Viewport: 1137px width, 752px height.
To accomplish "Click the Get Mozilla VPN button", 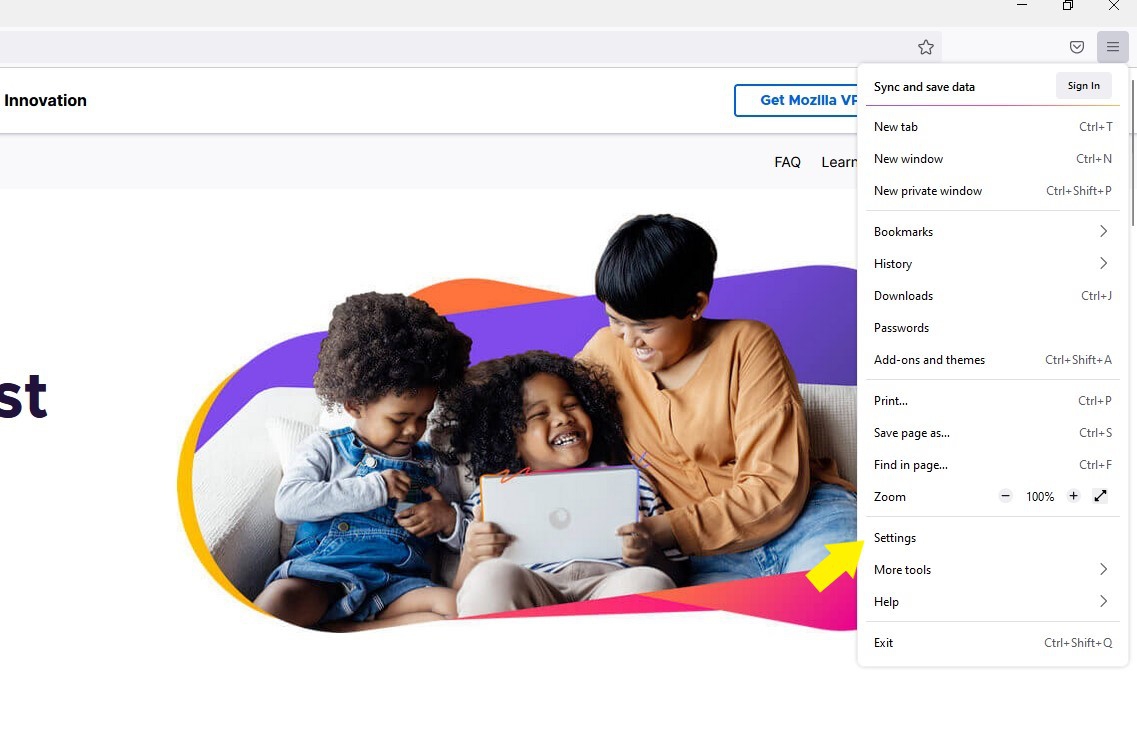I will tap(796, 100).
